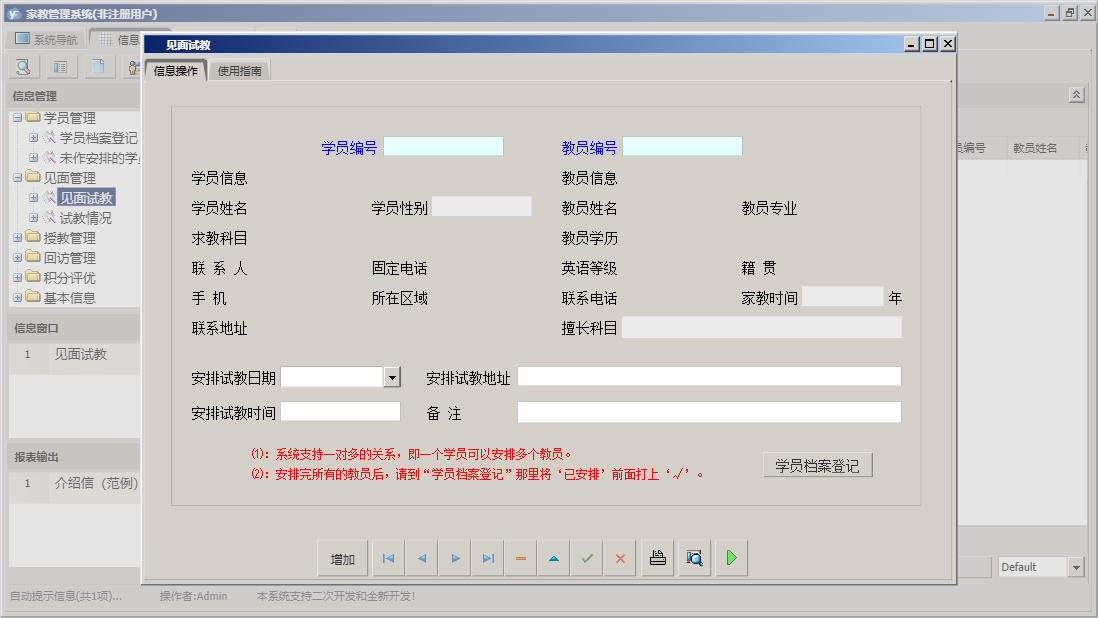This screenshot has width=1098, height=618.
Task: Collapse the panel using the top-right chevron
Action: coord(1076,94)
